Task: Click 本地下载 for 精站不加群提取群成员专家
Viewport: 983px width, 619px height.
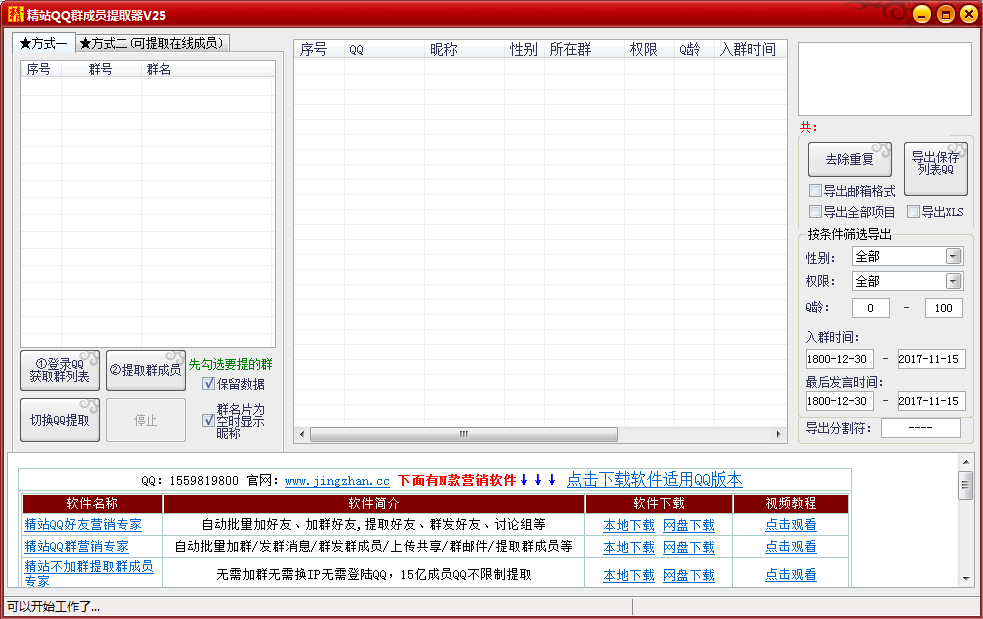Action: [629, 574]
